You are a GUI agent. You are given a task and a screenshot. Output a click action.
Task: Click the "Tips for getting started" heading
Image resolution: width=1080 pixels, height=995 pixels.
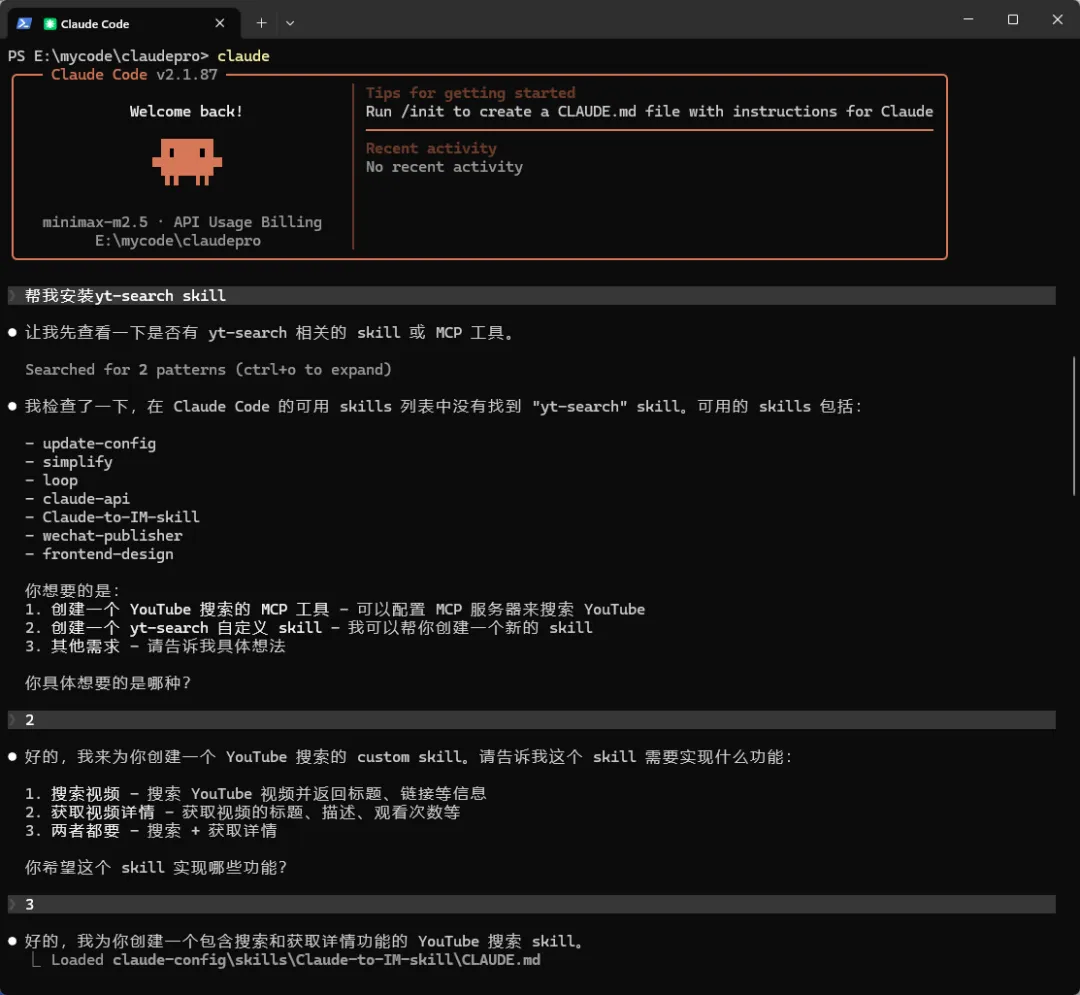point(470,93)
